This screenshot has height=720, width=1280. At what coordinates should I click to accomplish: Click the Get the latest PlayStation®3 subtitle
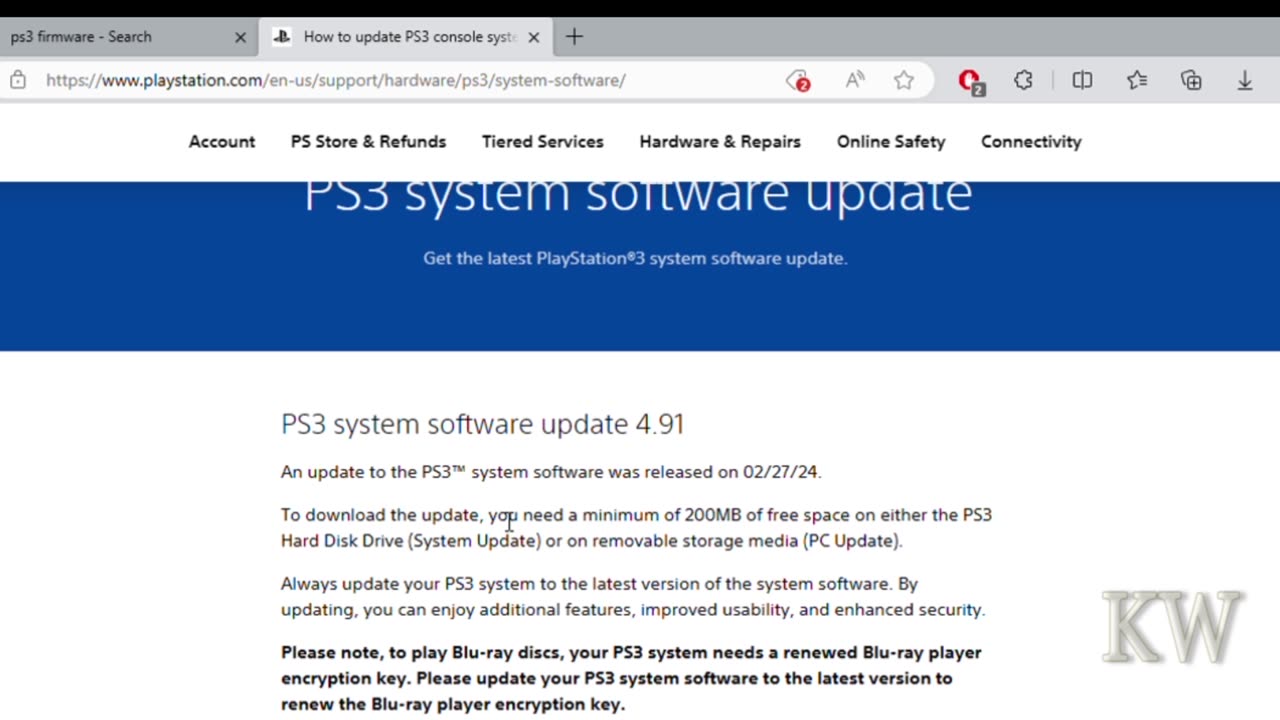(635, 258)
